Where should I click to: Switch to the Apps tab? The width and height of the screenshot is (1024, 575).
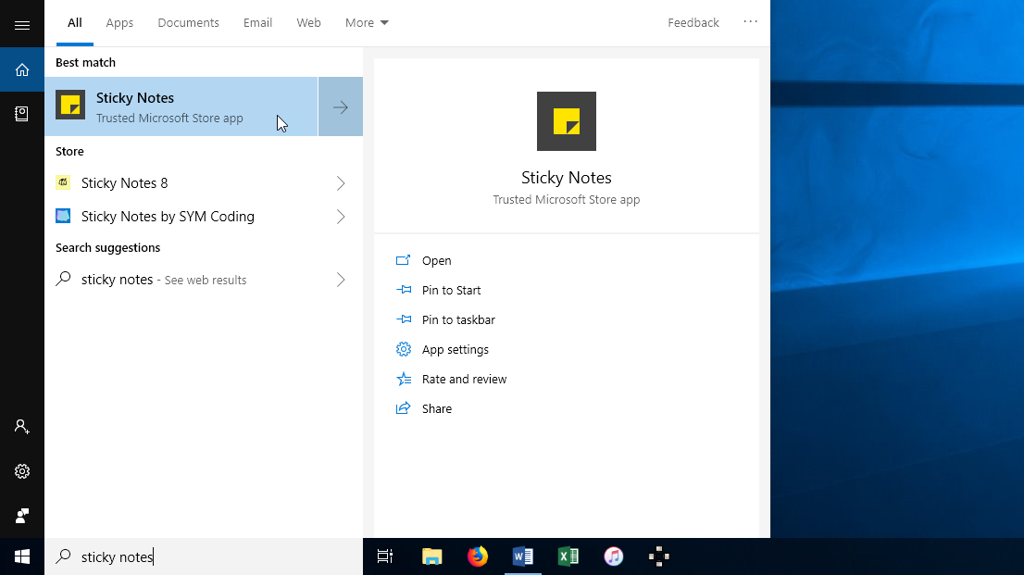pos(120,23)
